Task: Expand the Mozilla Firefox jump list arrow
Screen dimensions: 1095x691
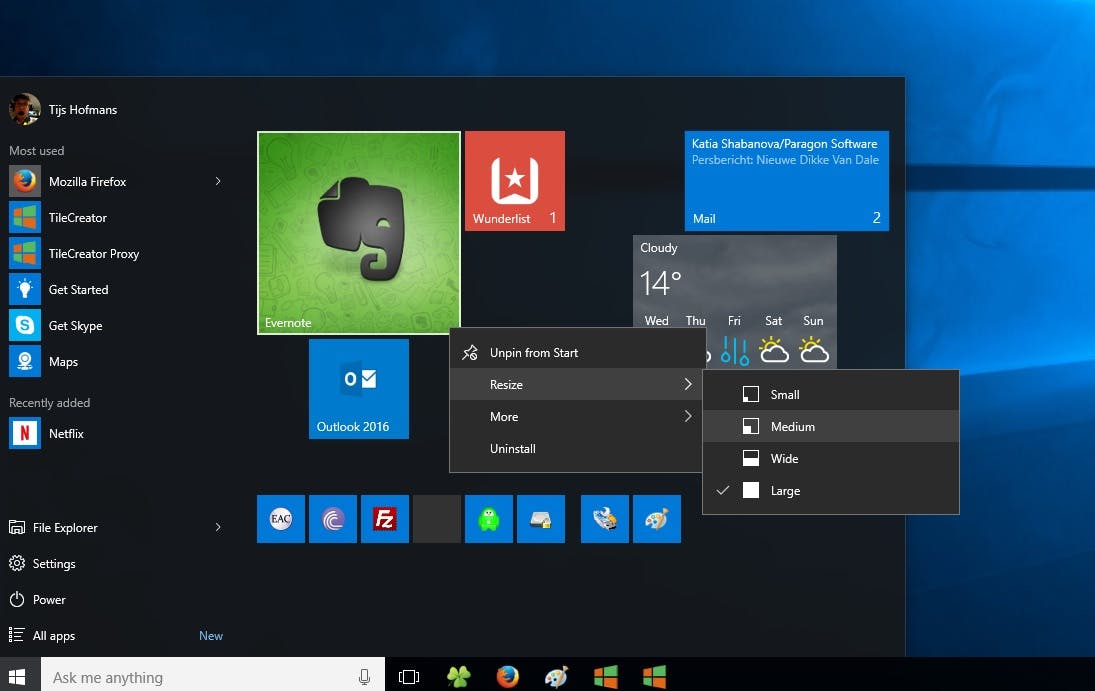Action: pyautogui.click(x=218, y=182)
